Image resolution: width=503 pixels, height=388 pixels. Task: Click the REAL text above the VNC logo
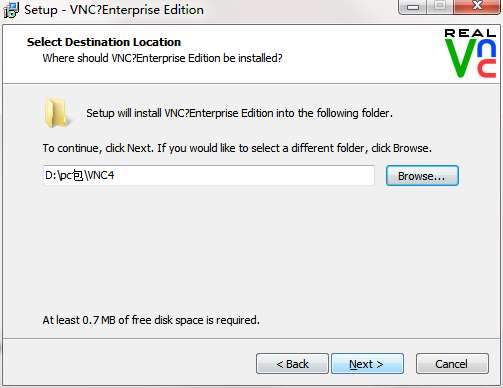tap(470, 33)
